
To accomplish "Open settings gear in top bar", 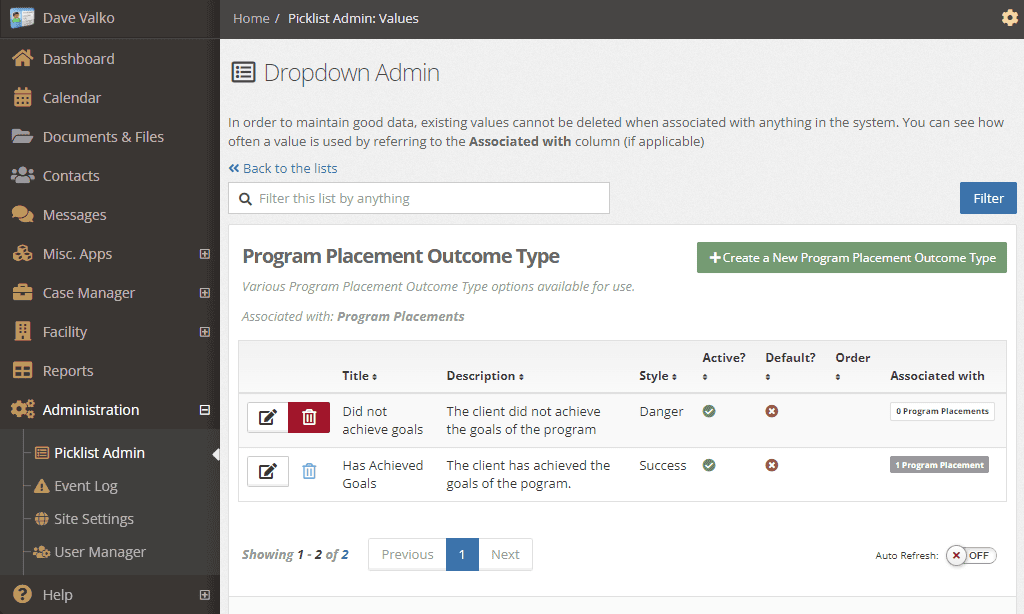I will click(1009, 18).
